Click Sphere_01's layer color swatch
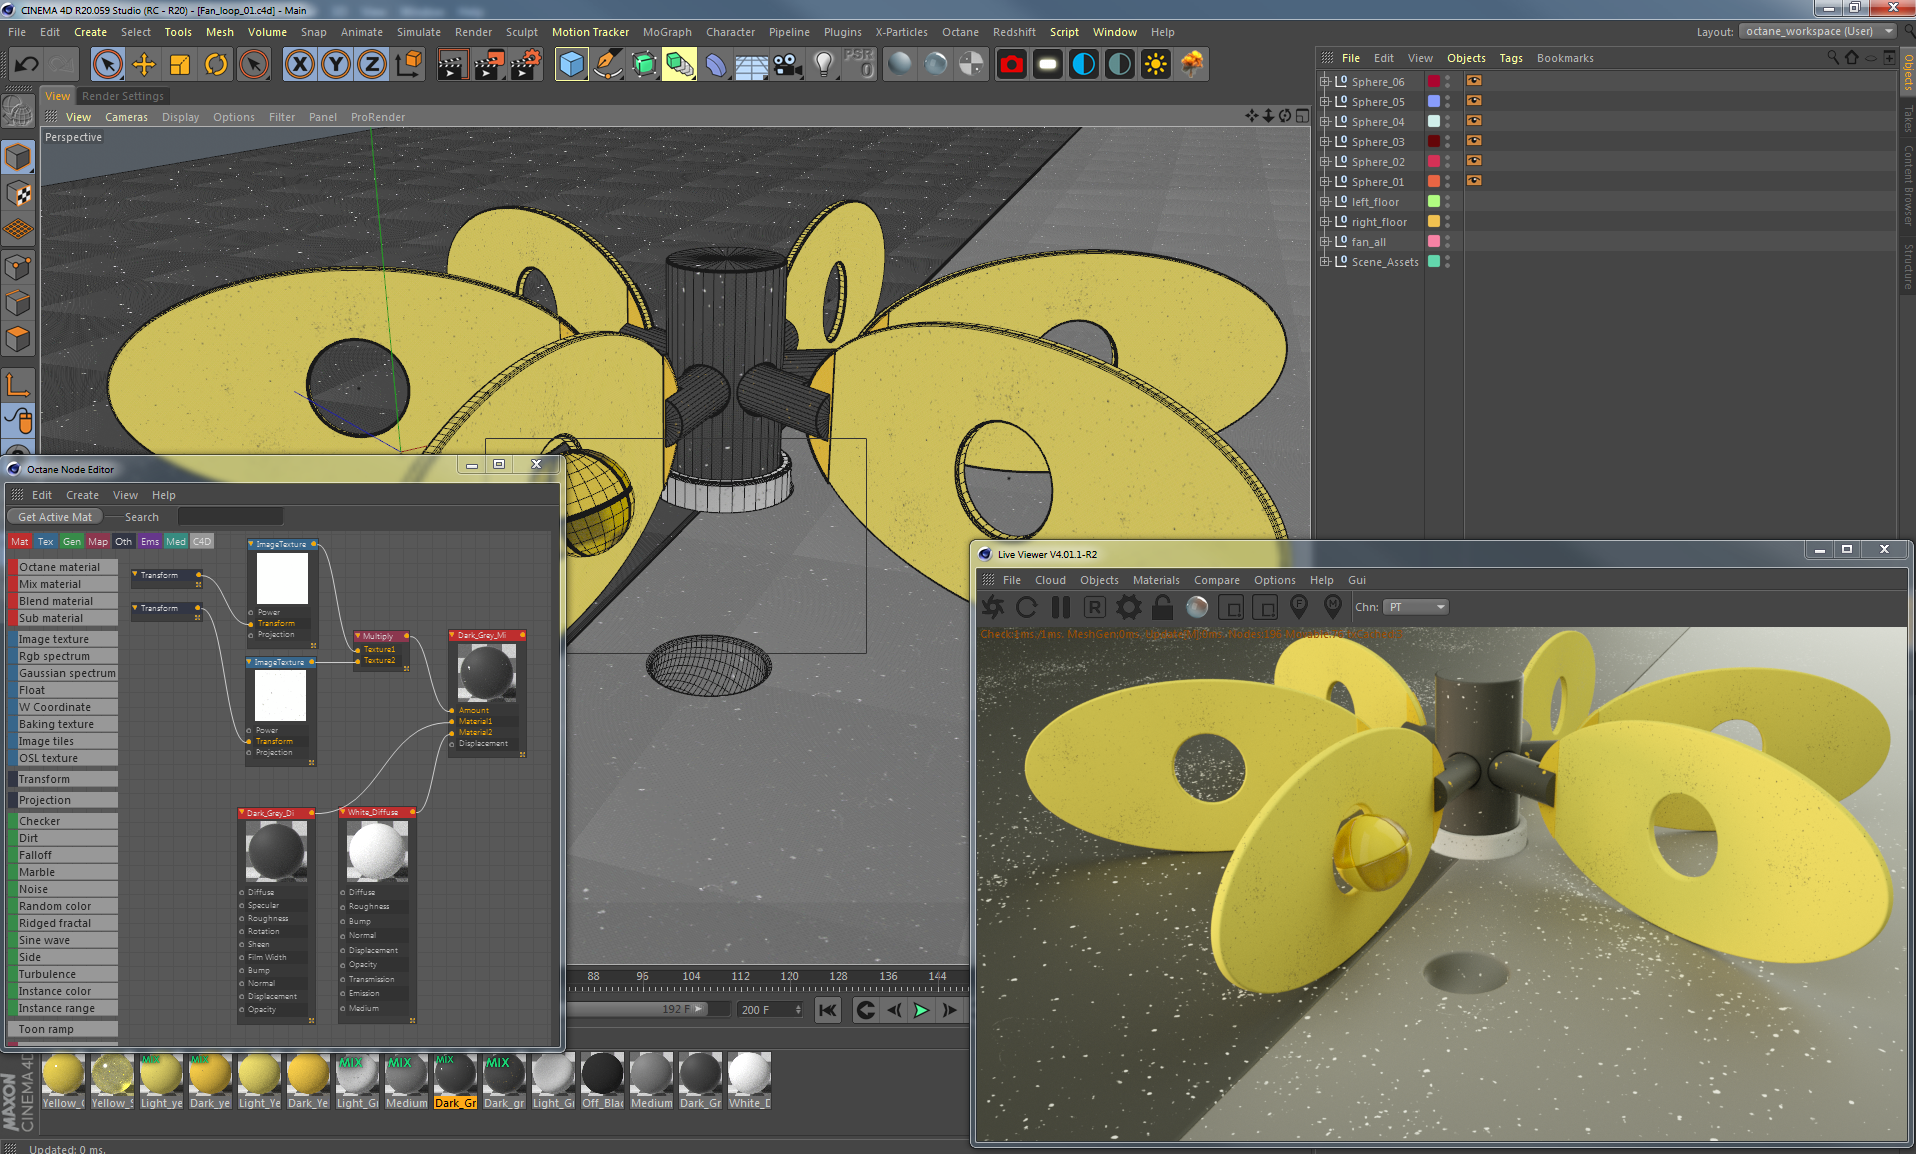The width and height of the screenshot is (1916, 1154). tap(1434, 181)
